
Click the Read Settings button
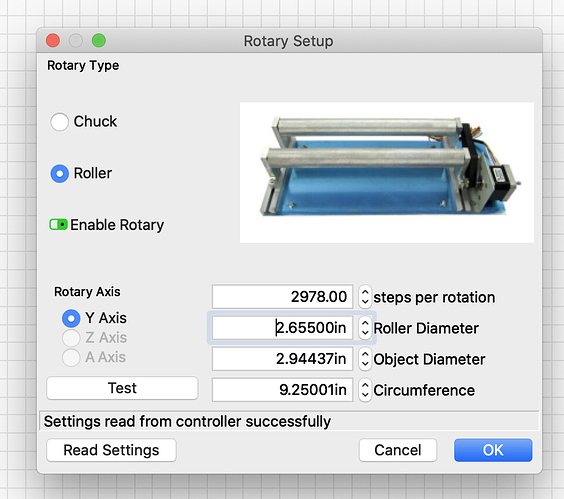pos(111,450)
